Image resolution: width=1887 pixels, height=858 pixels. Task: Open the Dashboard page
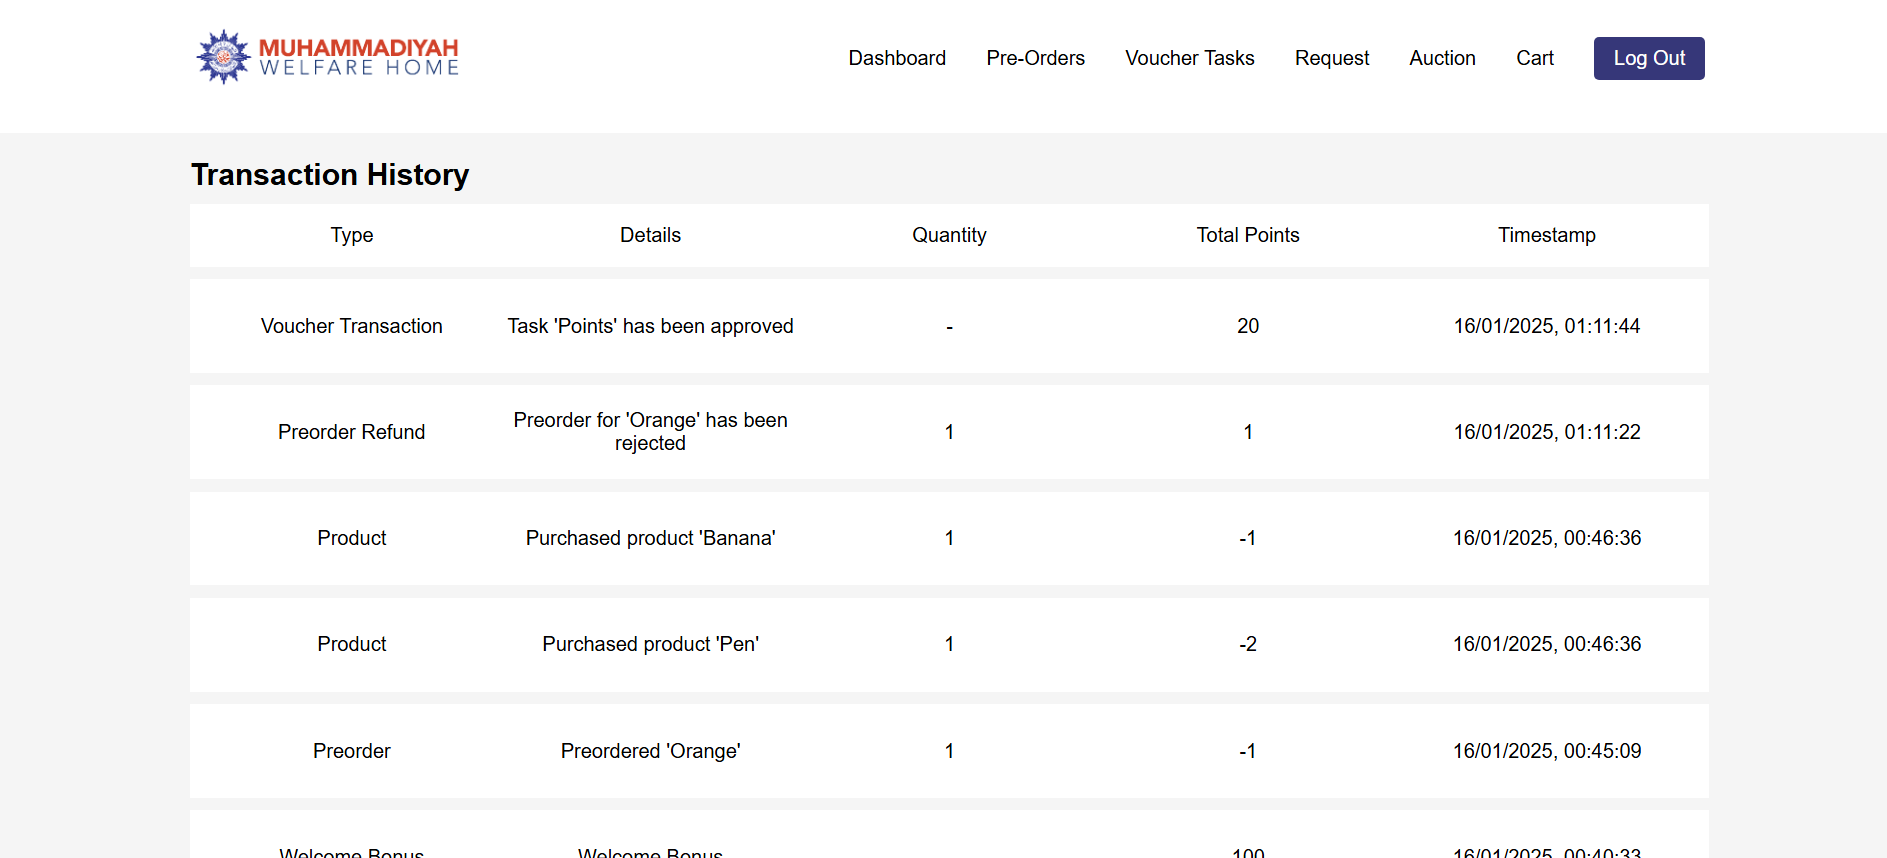pos(897,58)
